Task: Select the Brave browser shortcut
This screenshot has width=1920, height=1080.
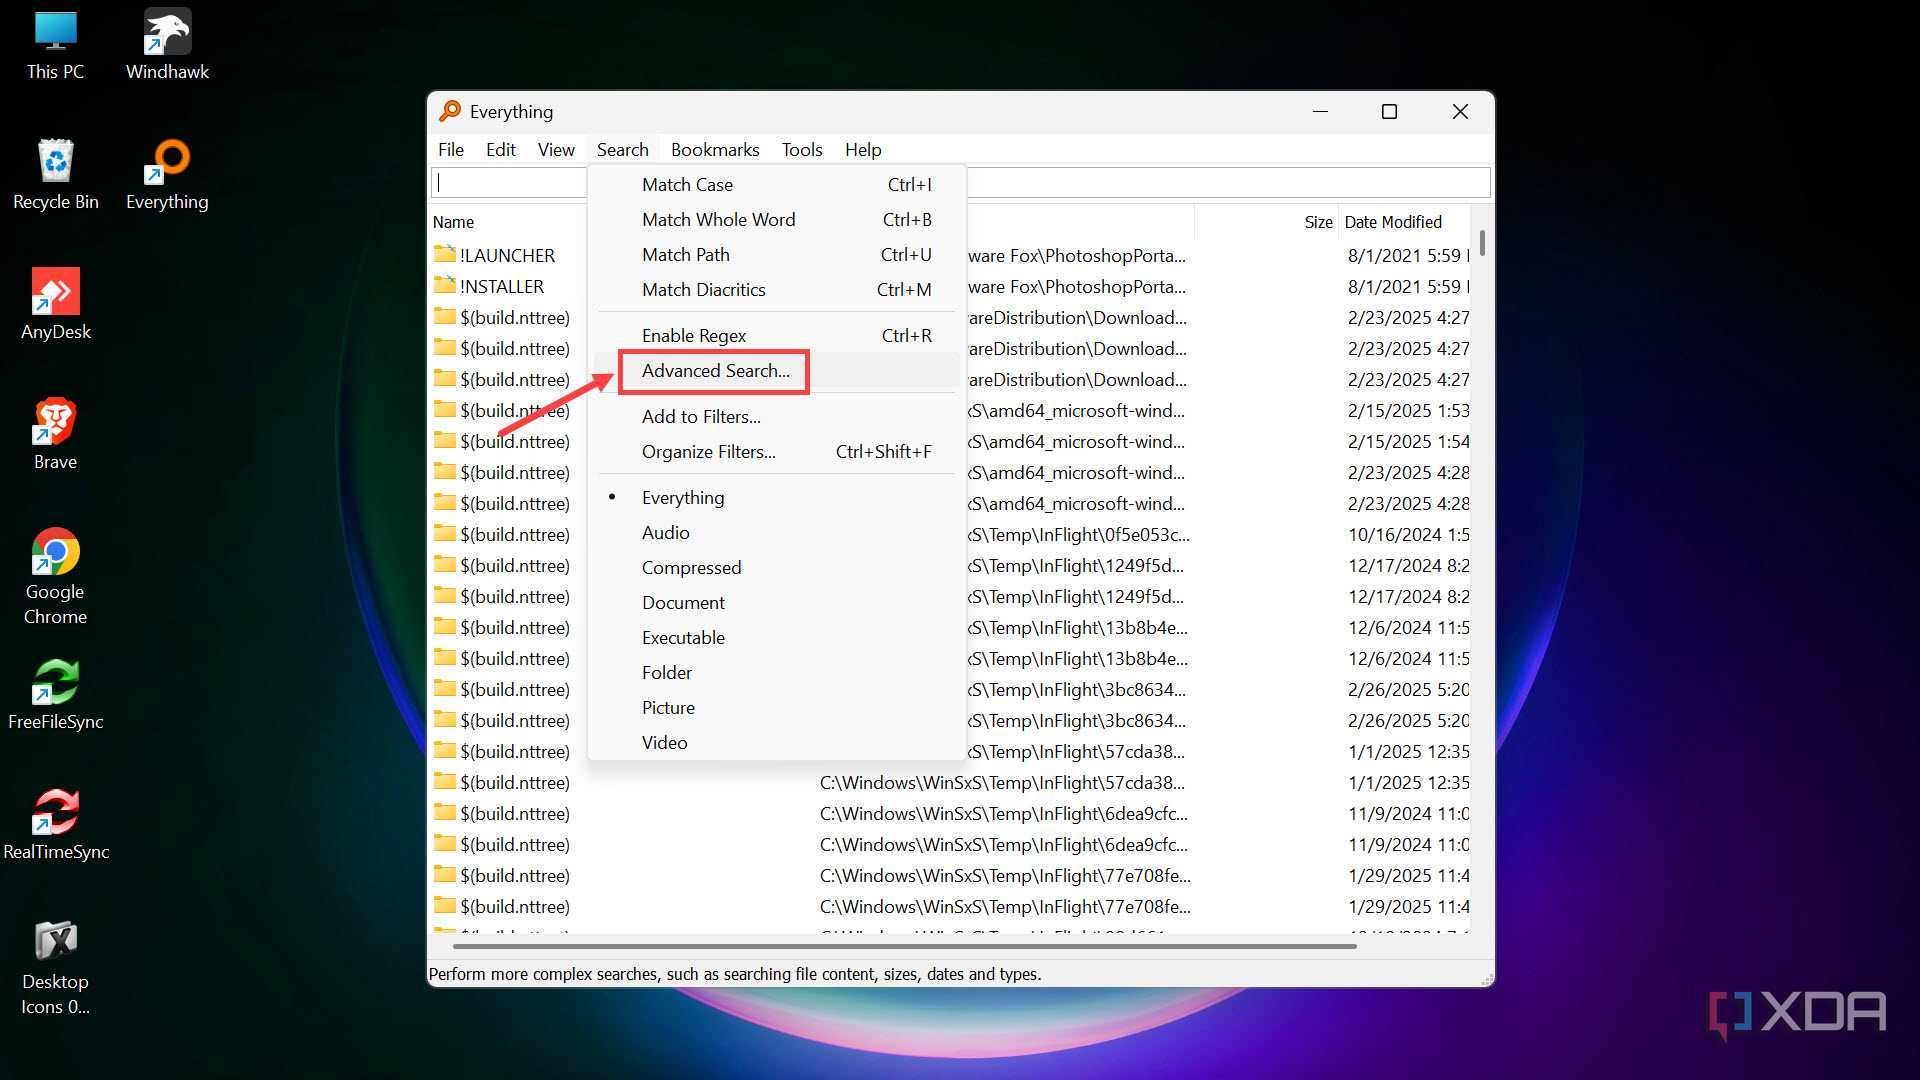Action: tap(55, 435)
